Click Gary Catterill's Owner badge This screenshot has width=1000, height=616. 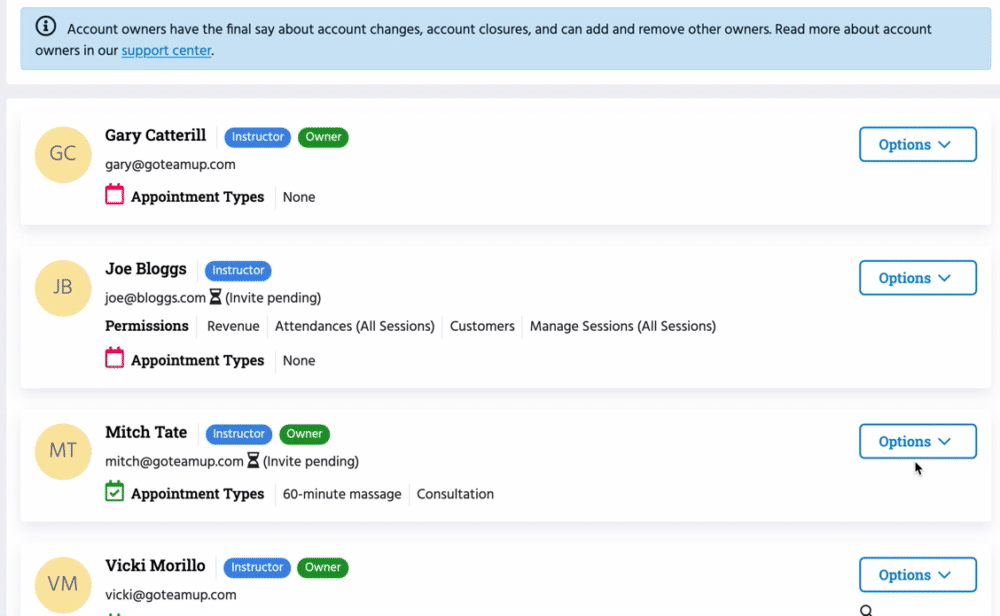pos(323,137)
